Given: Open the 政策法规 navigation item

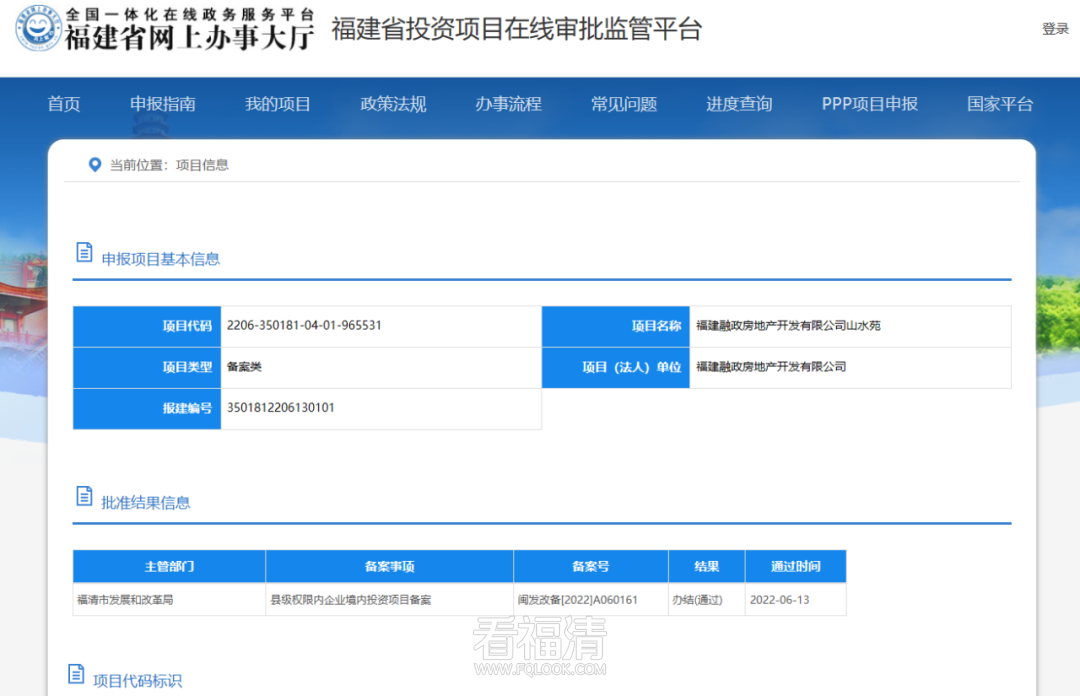Looking at the screenshot, I should [x=393, y=104].
